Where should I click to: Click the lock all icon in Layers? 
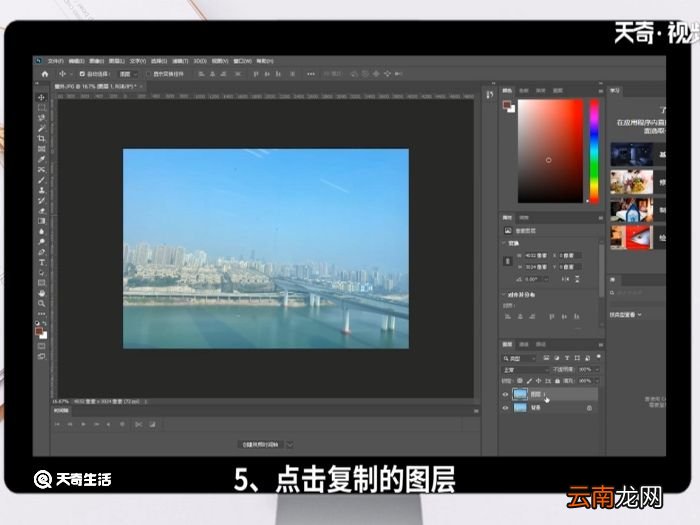pos(558,381)
